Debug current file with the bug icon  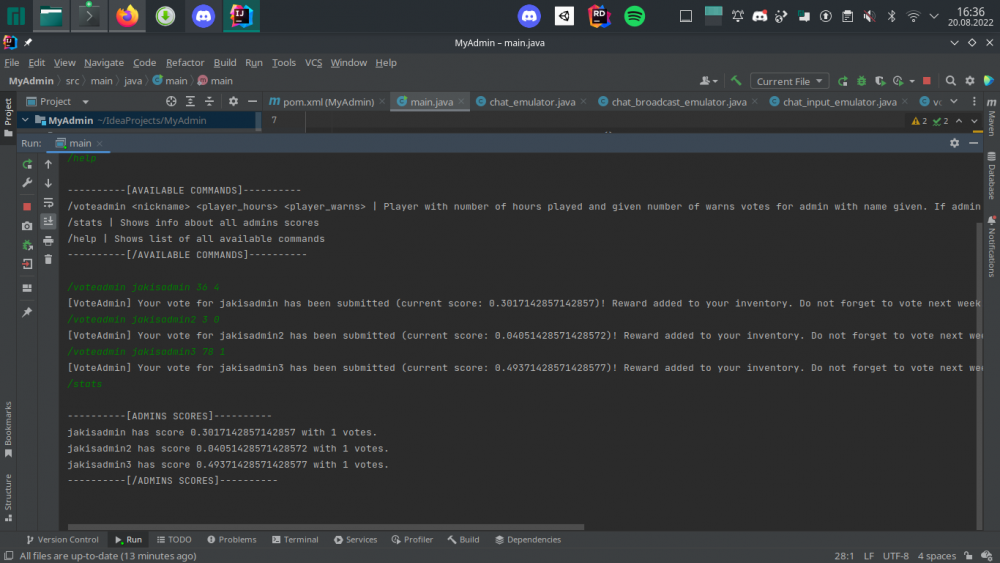862,81
